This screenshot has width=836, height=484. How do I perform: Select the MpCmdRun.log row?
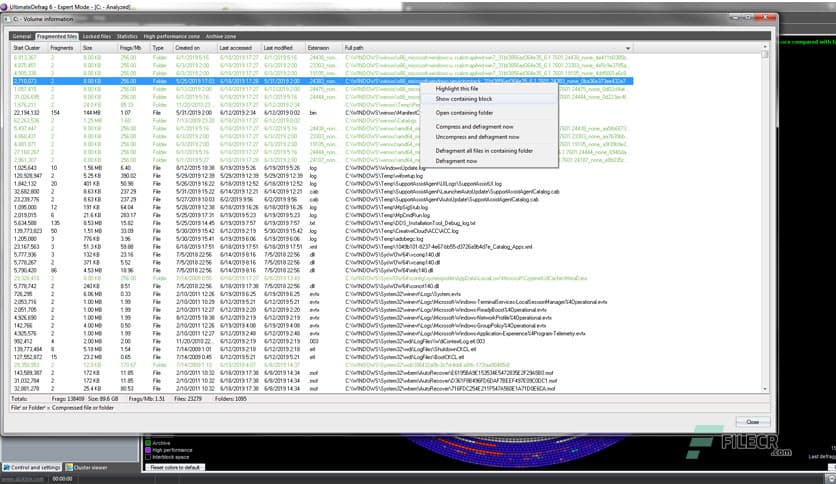point(323,215)
